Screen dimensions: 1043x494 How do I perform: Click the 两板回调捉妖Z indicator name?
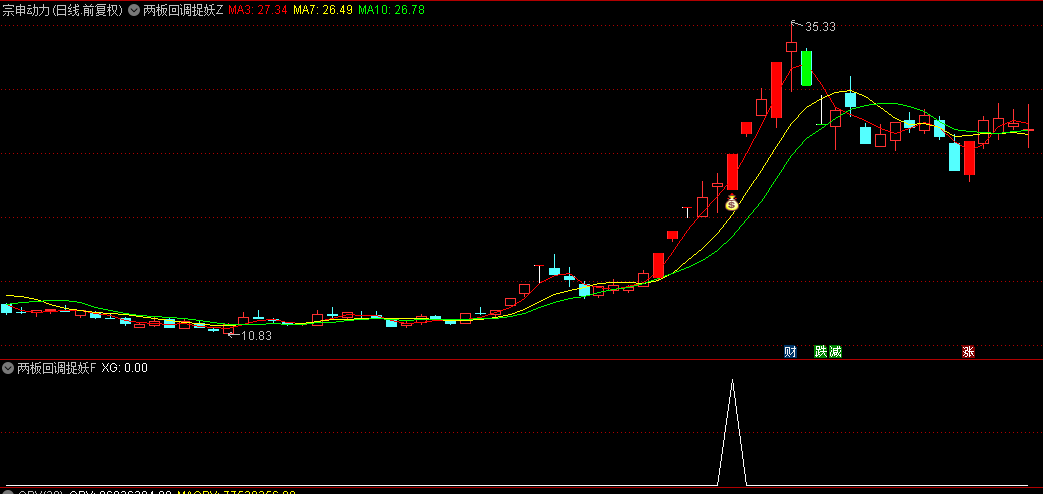[x=184, y=10]
